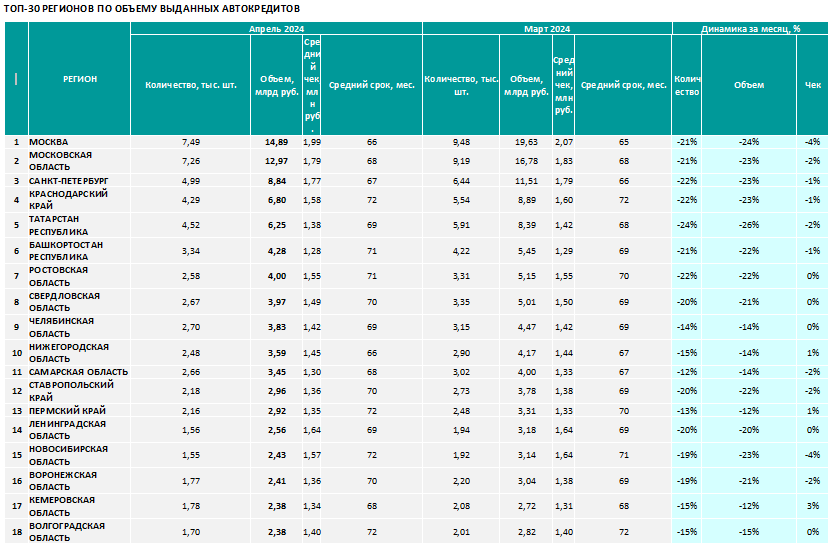Select Челябинская область April volume 3,83
The height and width of the screenshot is (543, 829).
277,327
